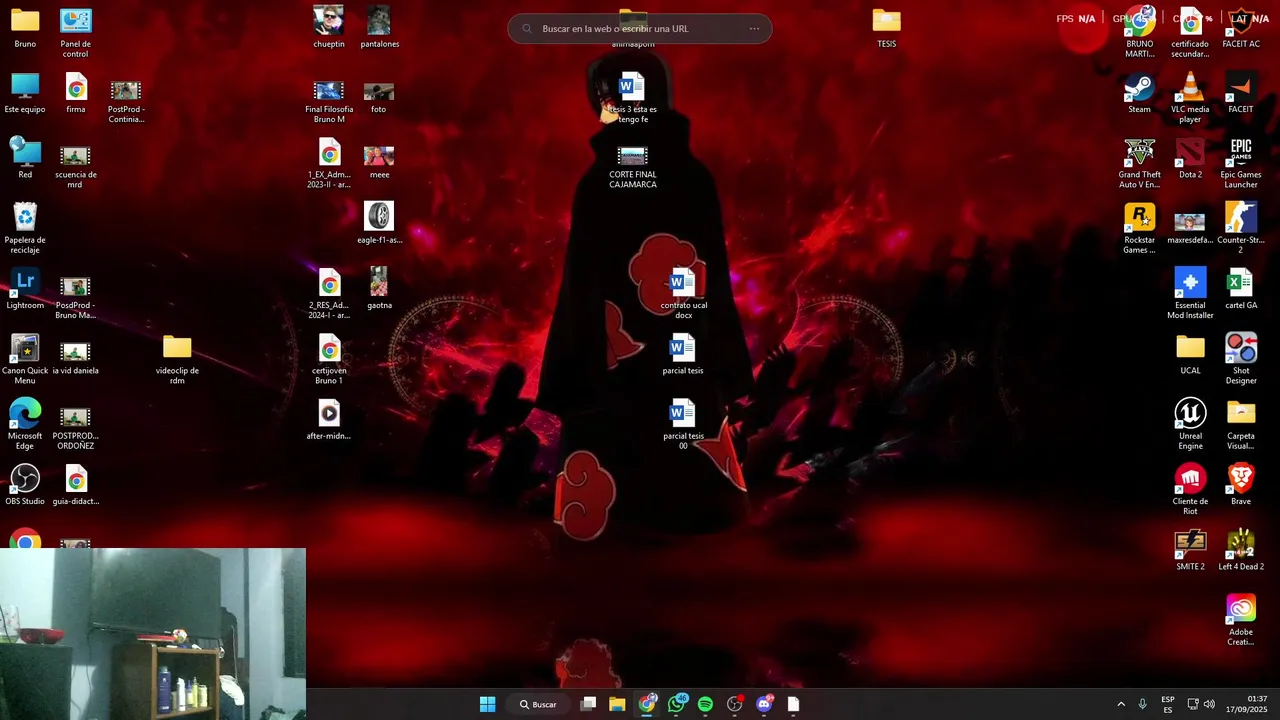Screen dimensions: 1280x720
Task: Open Rockstar Games Launcher shortcut
Action: tap(1139, 228)
